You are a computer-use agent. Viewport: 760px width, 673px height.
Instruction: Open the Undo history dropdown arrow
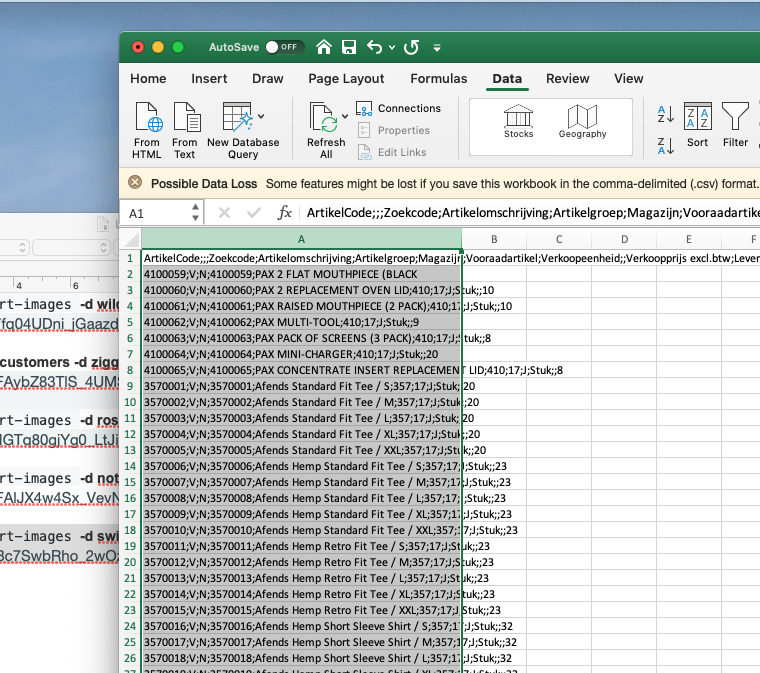click(392, 47)
